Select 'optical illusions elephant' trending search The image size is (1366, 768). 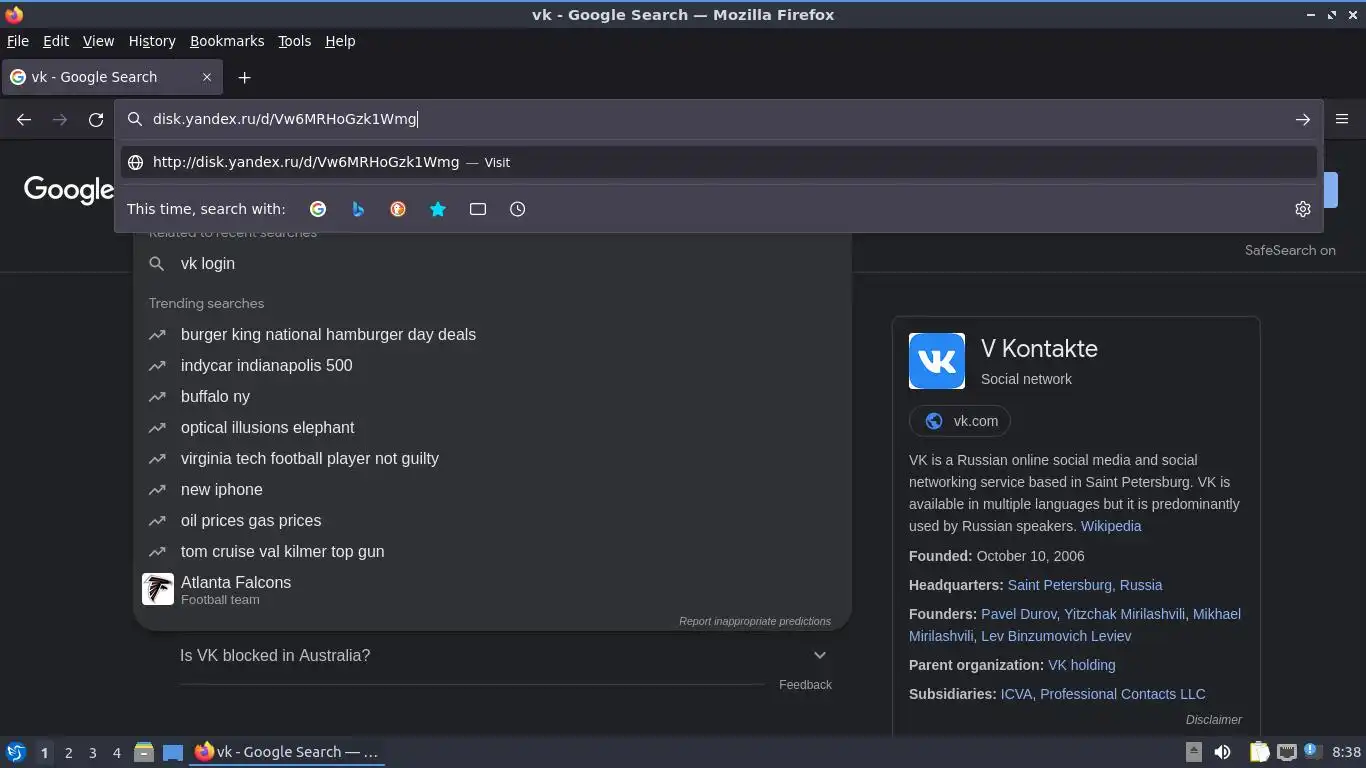coord(492,427)
